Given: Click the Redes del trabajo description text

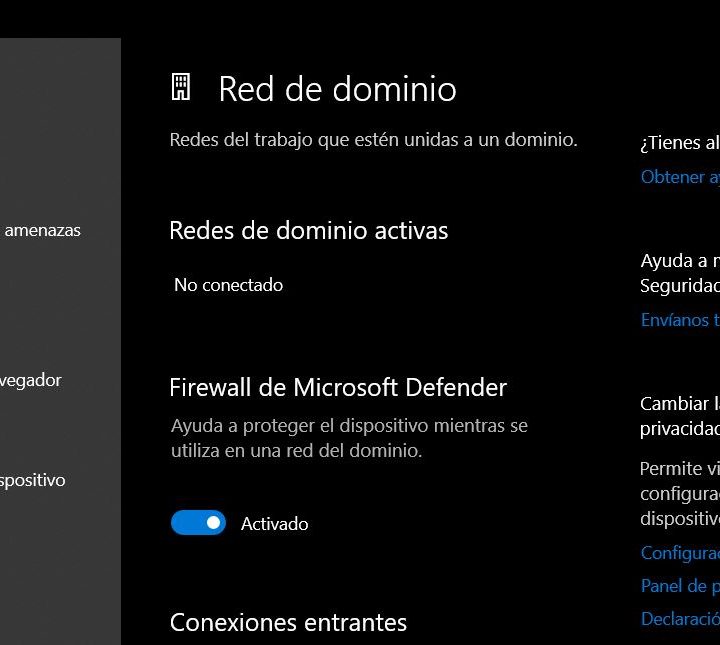Looking at the screenshot, I should 373,139.
